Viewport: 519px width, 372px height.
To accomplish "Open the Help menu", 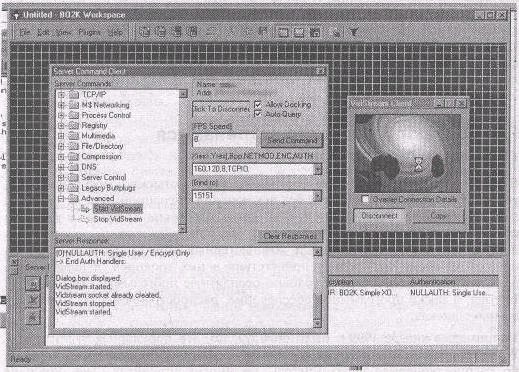I will 115,32.
